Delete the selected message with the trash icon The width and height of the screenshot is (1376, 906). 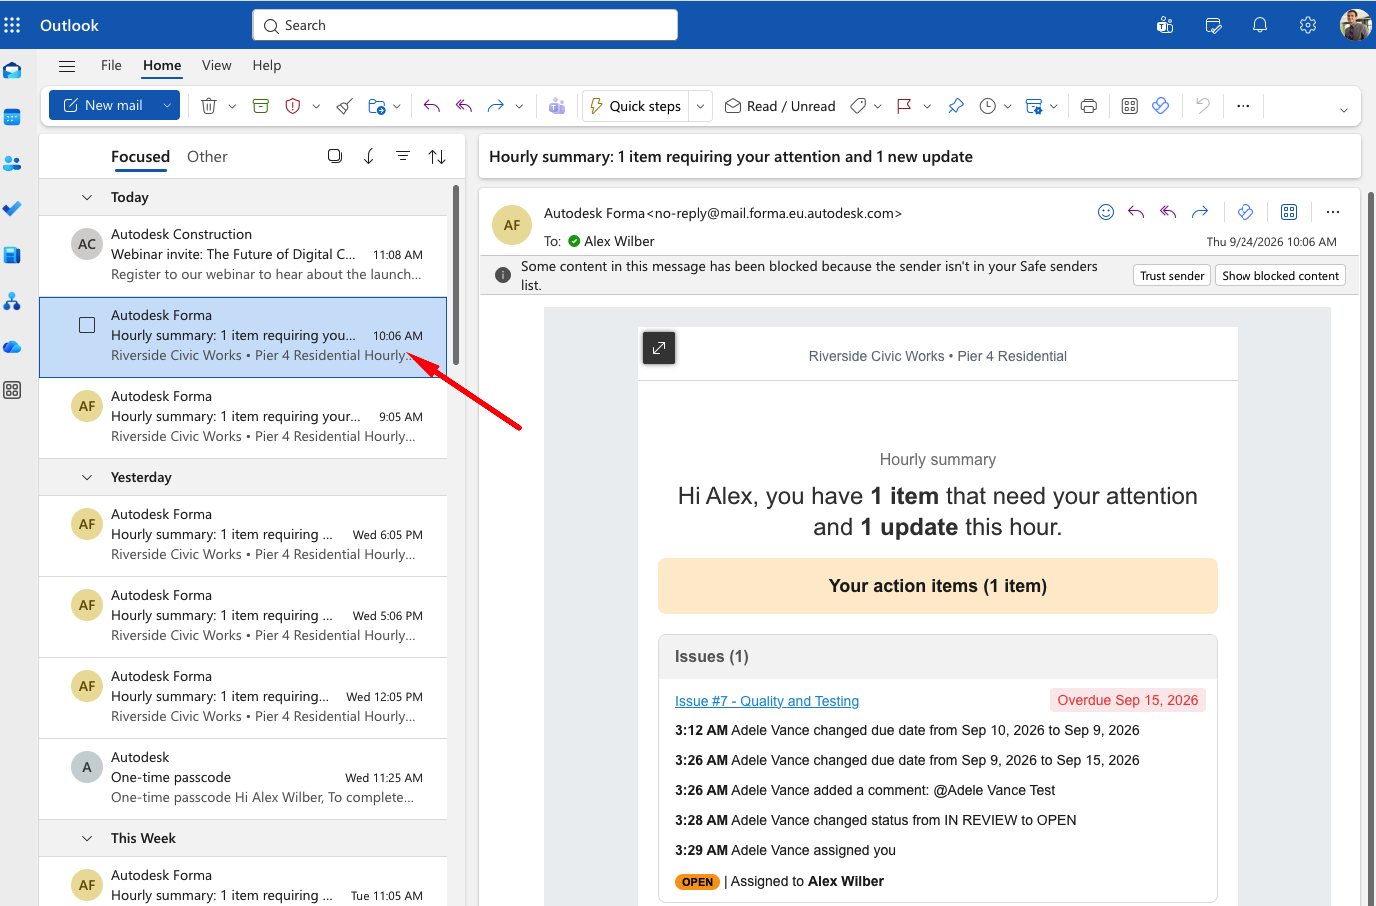click(209, 106)
